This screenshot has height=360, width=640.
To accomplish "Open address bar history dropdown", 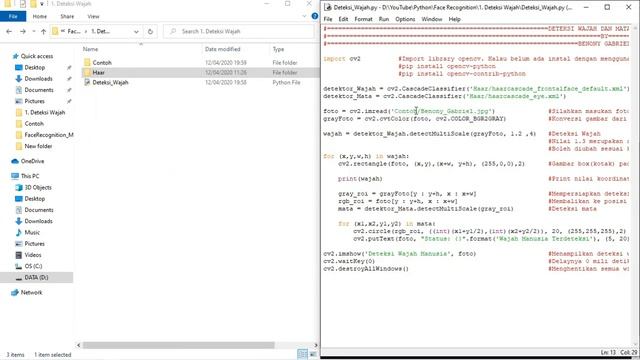I will [136, 31].
